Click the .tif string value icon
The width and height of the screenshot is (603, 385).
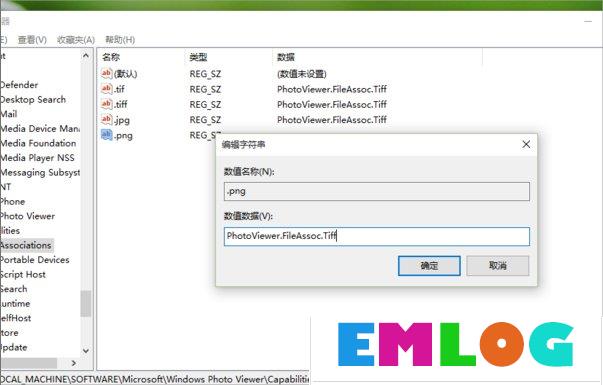point(107,88)
